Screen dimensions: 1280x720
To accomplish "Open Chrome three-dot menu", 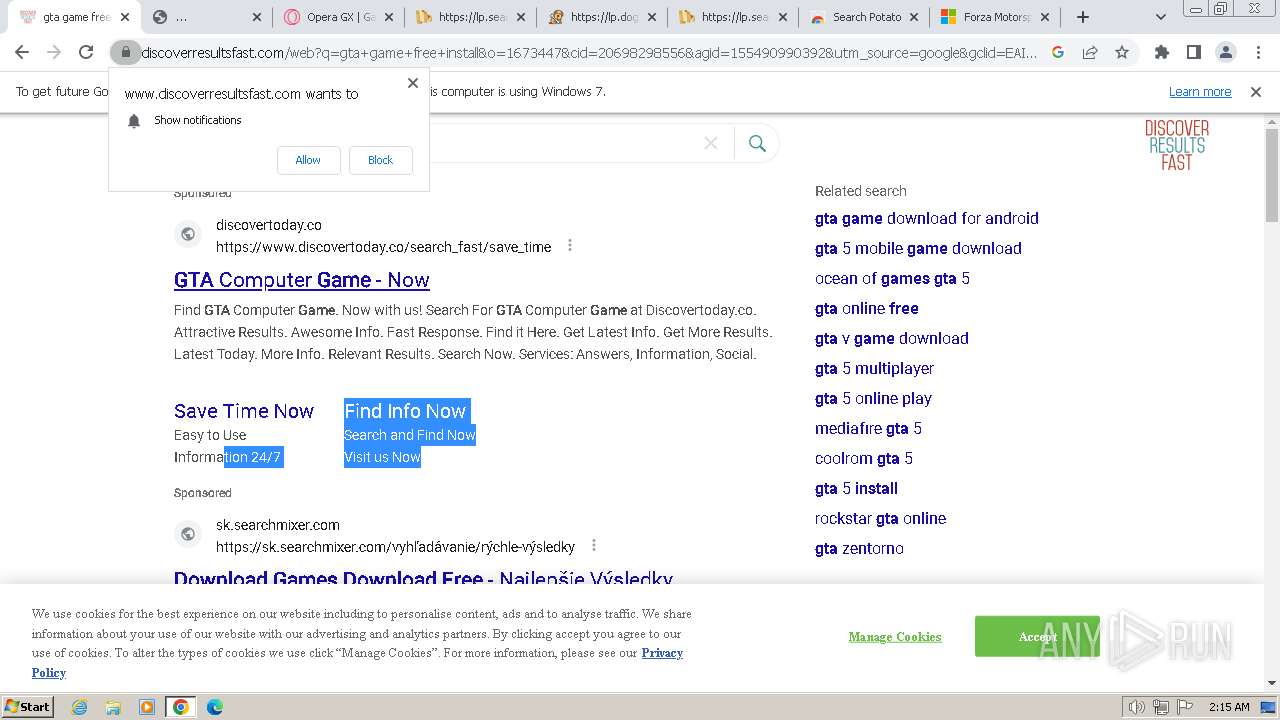I will tap(1258, 53).
